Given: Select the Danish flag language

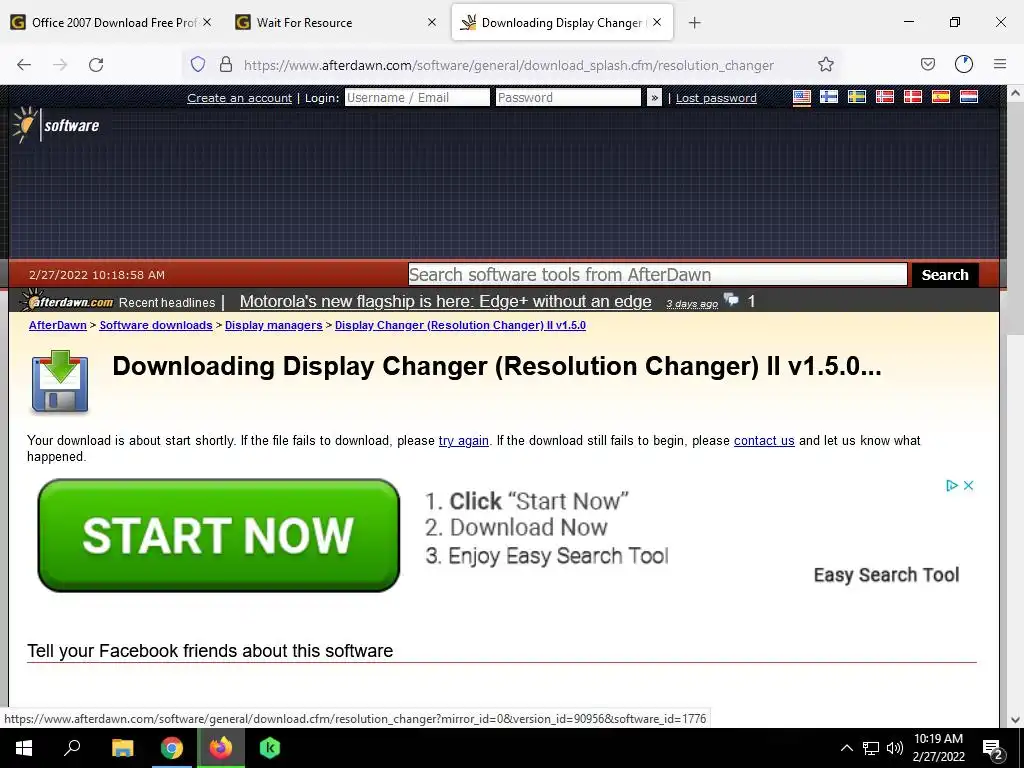Looking at the screenshot, I should tap(912, 97).
